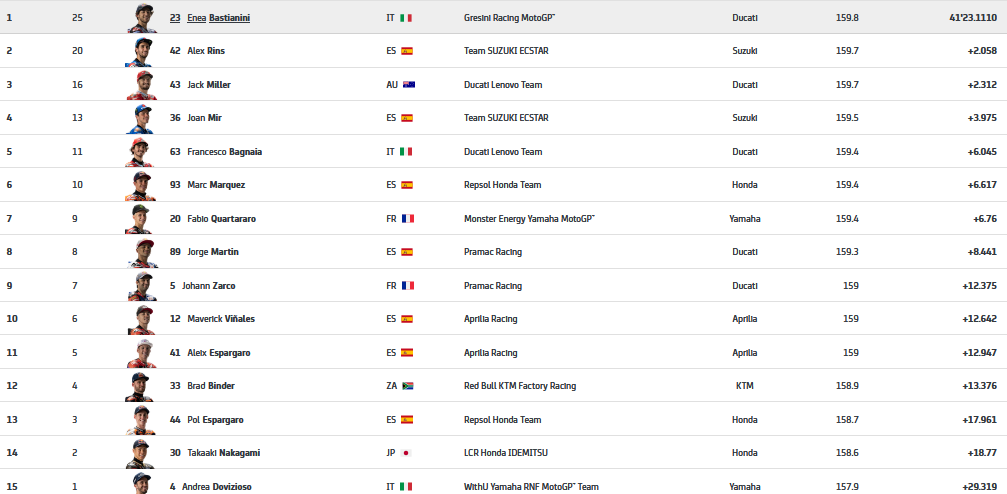Select rider name Johann Zarco
1007x494 pixels.
click(x=208, y=285)
